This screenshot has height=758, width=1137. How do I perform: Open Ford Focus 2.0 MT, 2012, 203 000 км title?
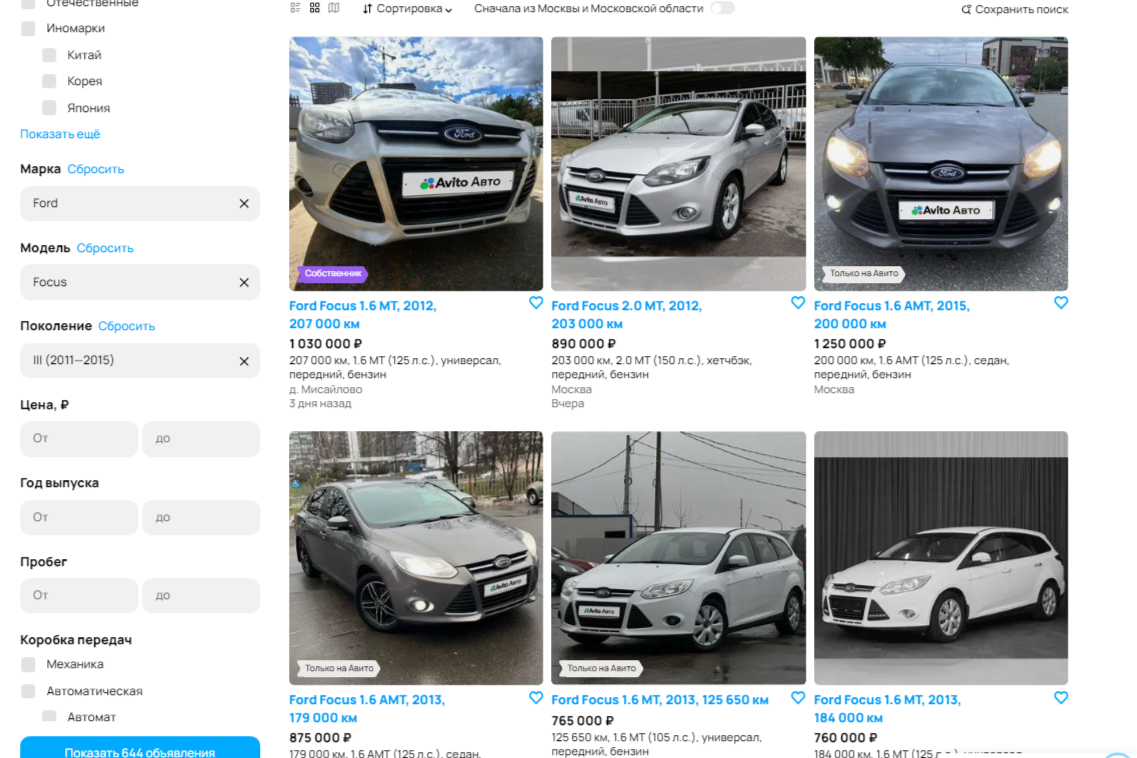[627, 315]
